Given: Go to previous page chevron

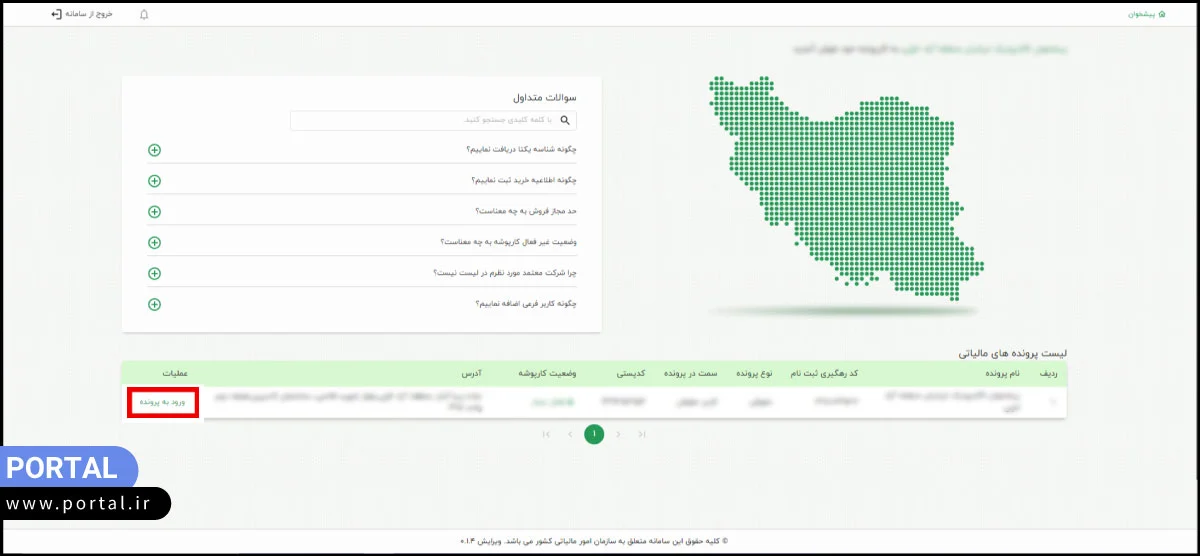Looking at the screenshot, I should pos(570,434).
